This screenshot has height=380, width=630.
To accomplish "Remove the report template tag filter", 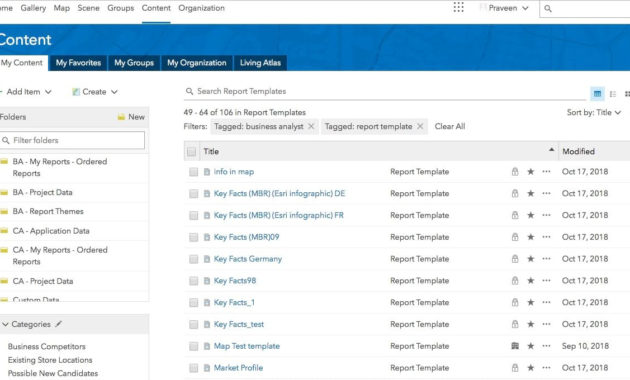I will [420, 126].
